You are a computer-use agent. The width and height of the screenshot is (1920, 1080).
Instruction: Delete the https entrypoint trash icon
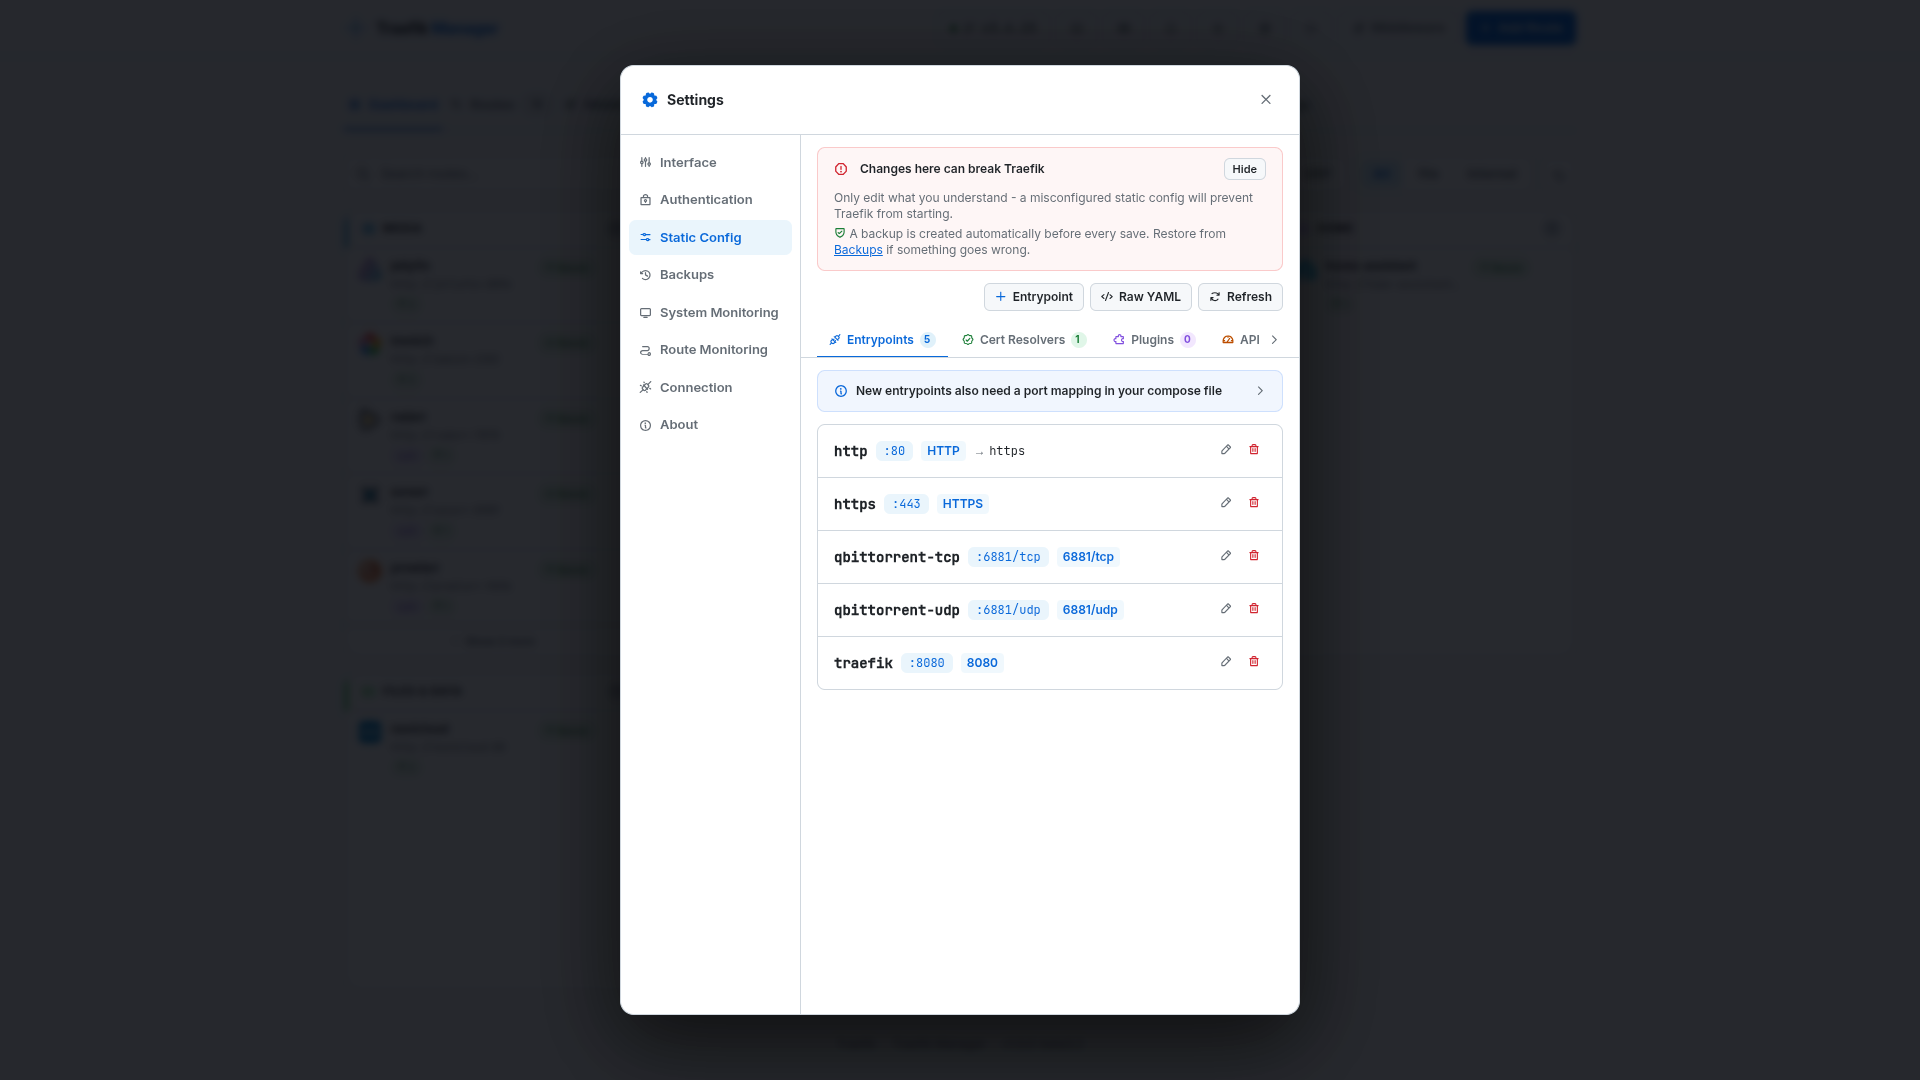(1254, 503)
